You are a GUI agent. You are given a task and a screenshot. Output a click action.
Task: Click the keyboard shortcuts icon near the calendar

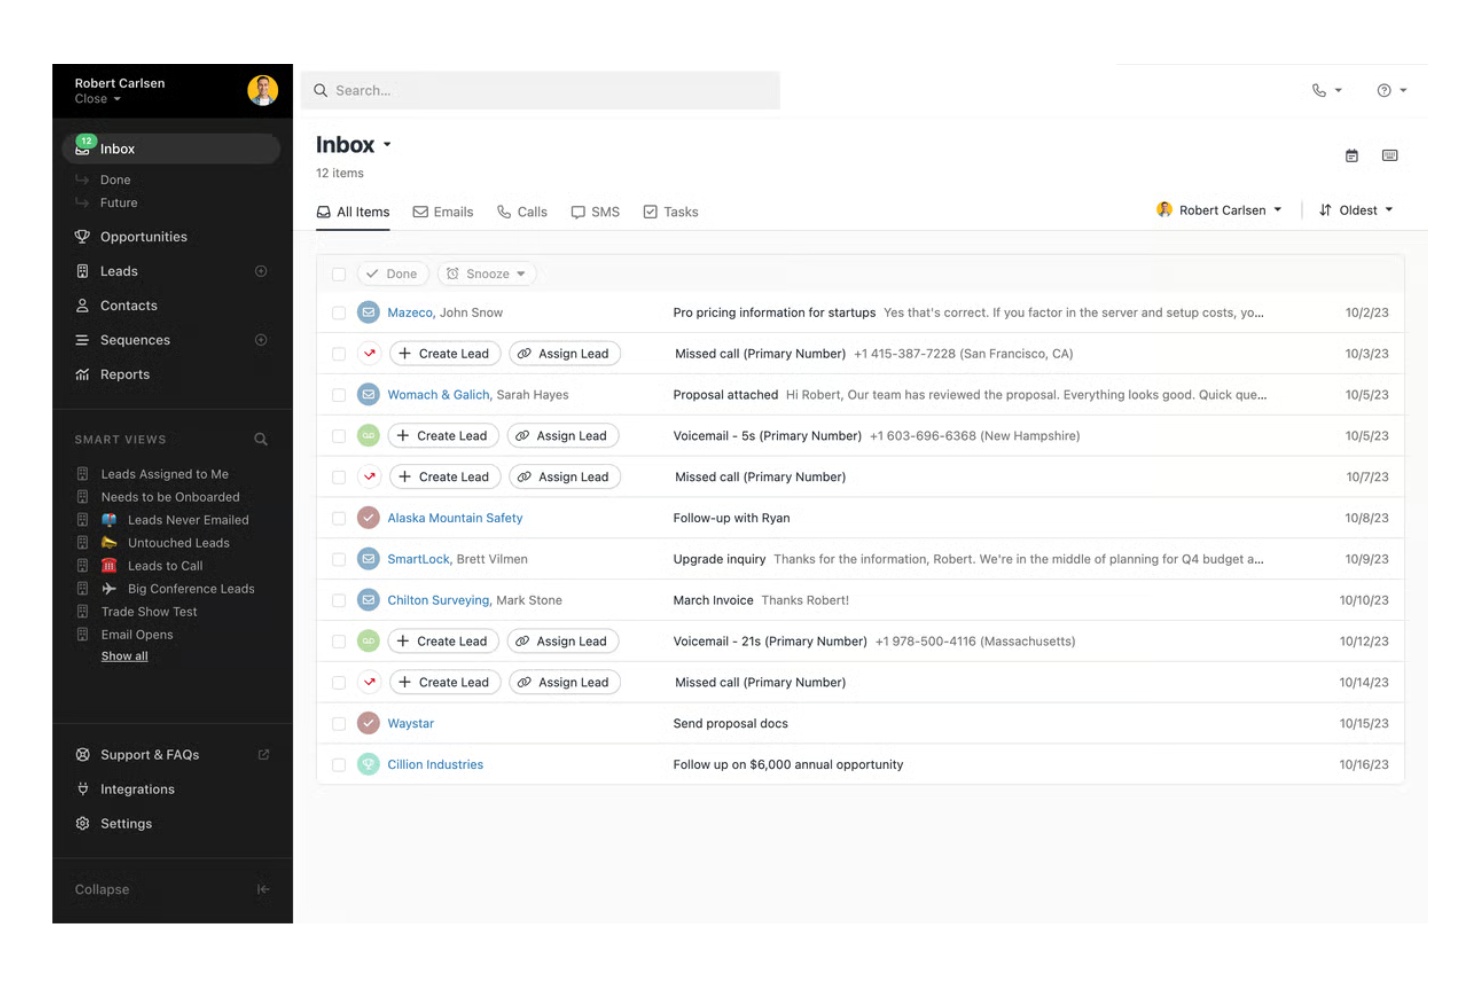click(1390, 155)
